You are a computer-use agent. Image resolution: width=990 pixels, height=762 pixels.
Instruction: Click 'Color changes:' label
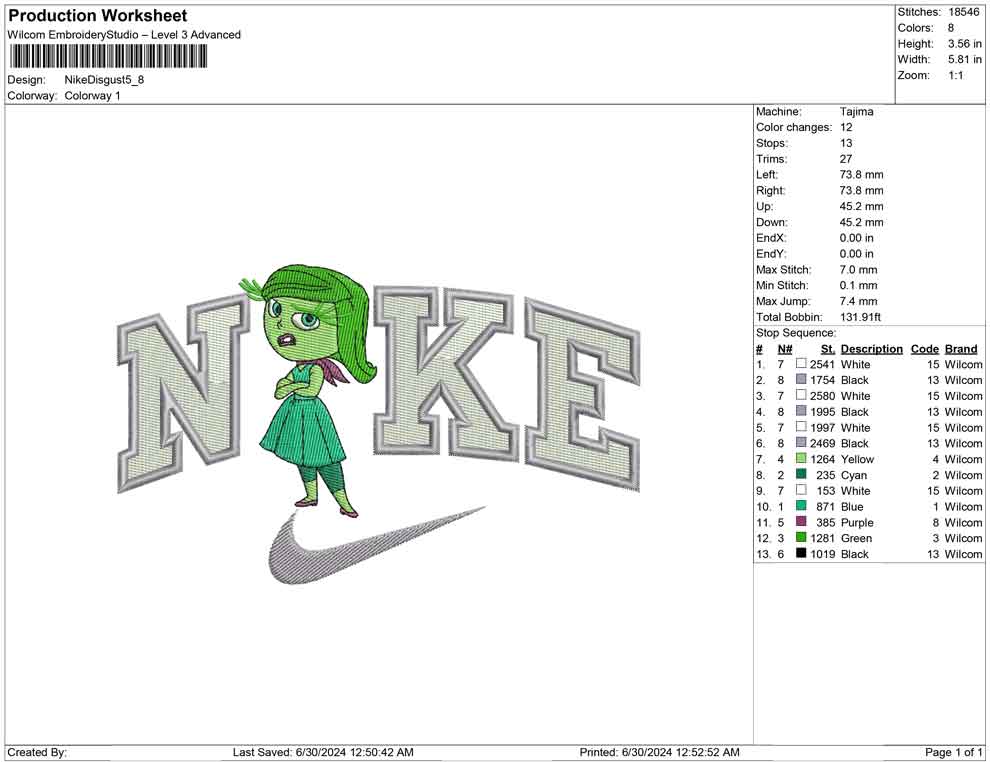click(794, 128)
